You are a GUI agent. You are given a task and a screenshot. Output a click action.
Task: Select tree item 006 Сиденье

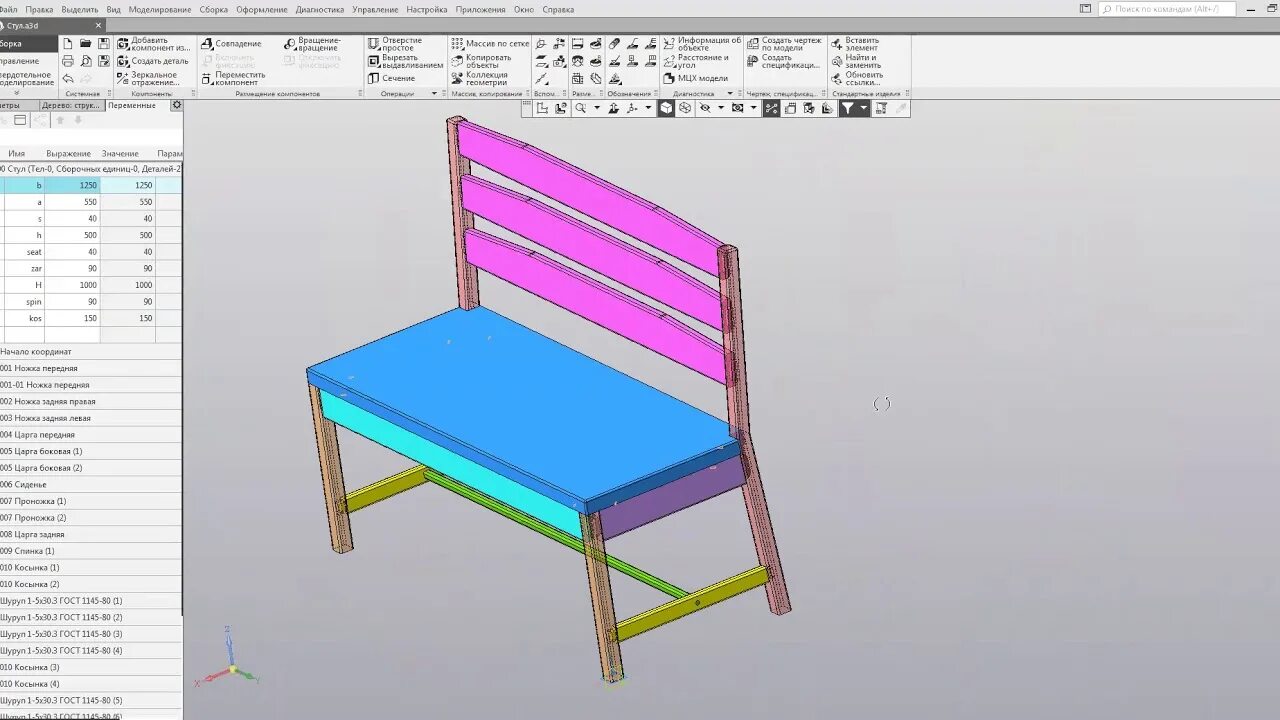click(91, 484)
